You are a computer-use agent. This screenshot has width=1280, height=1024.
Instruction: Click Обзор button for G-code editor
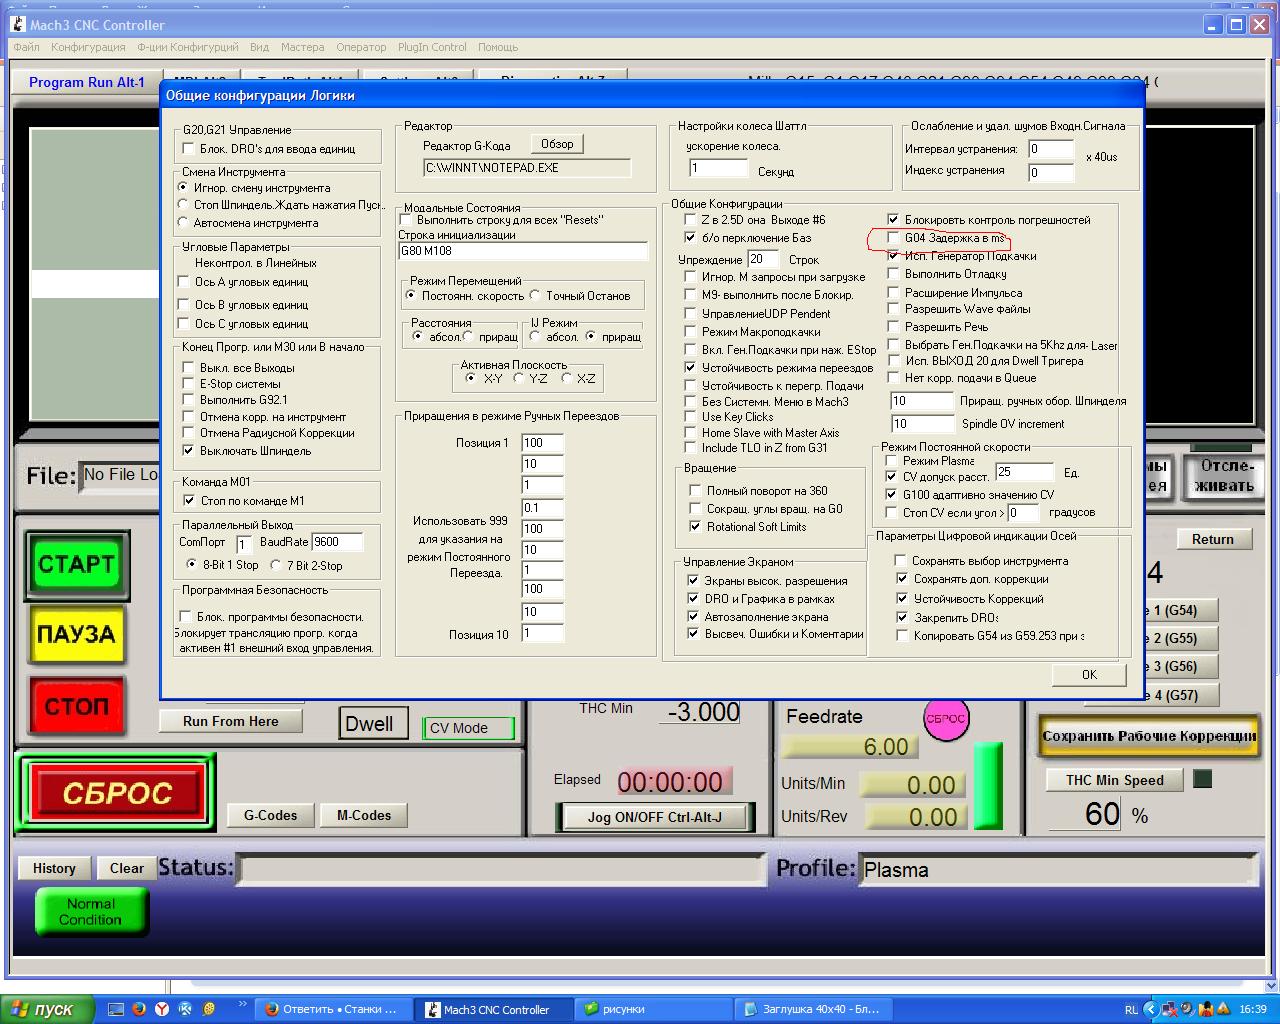[557, 144]
